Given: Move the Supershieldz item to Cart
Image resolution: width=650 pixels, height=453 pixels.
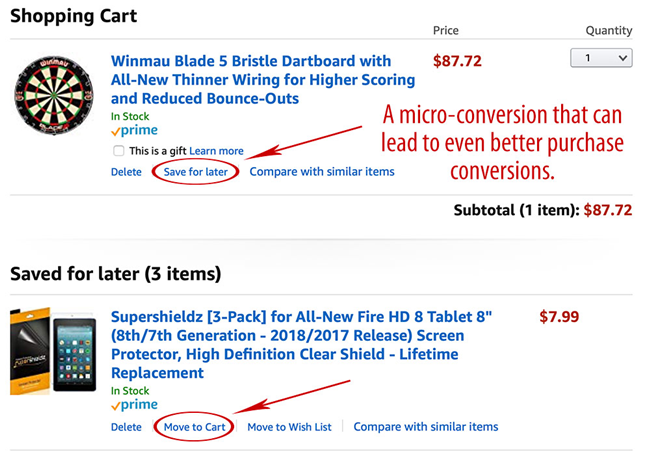Looking at the screenshot, I should 195,427.
